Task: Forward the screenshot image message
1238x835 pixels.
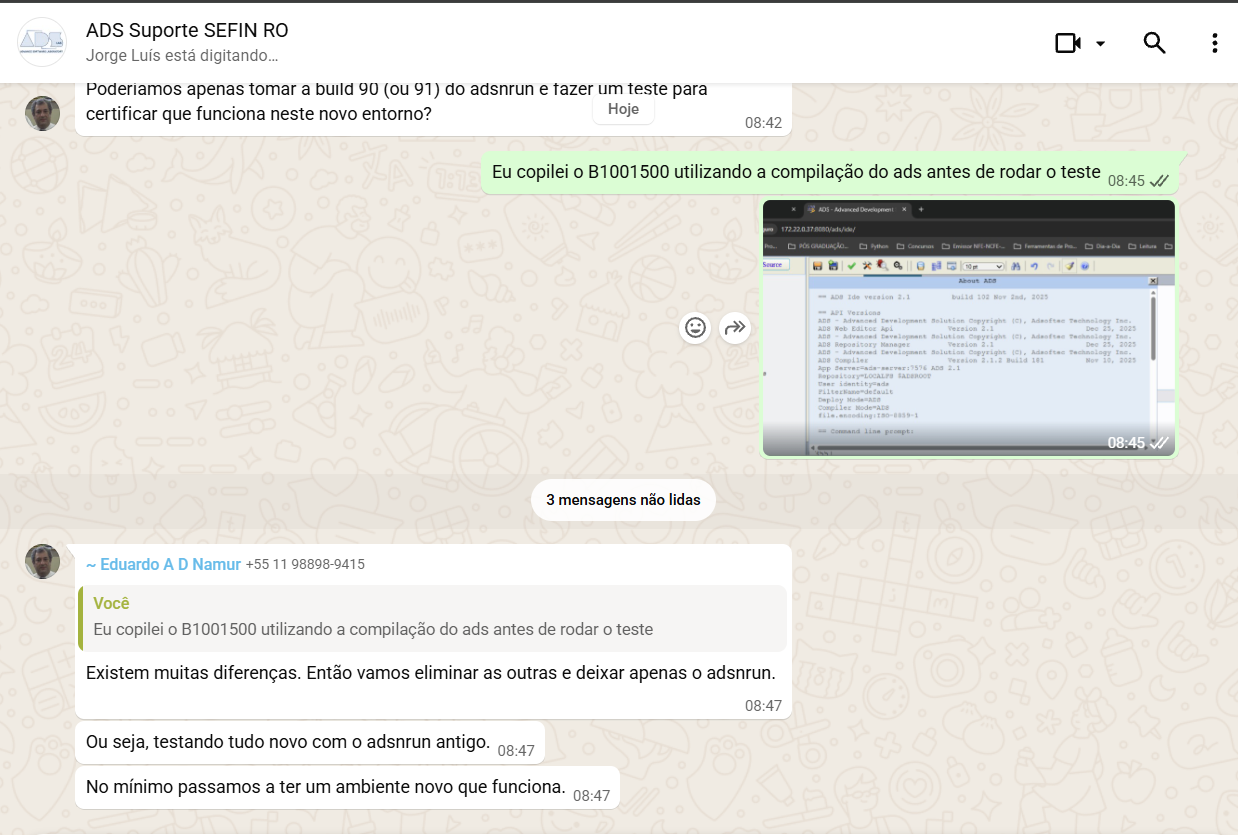Action: click(735, 327)
